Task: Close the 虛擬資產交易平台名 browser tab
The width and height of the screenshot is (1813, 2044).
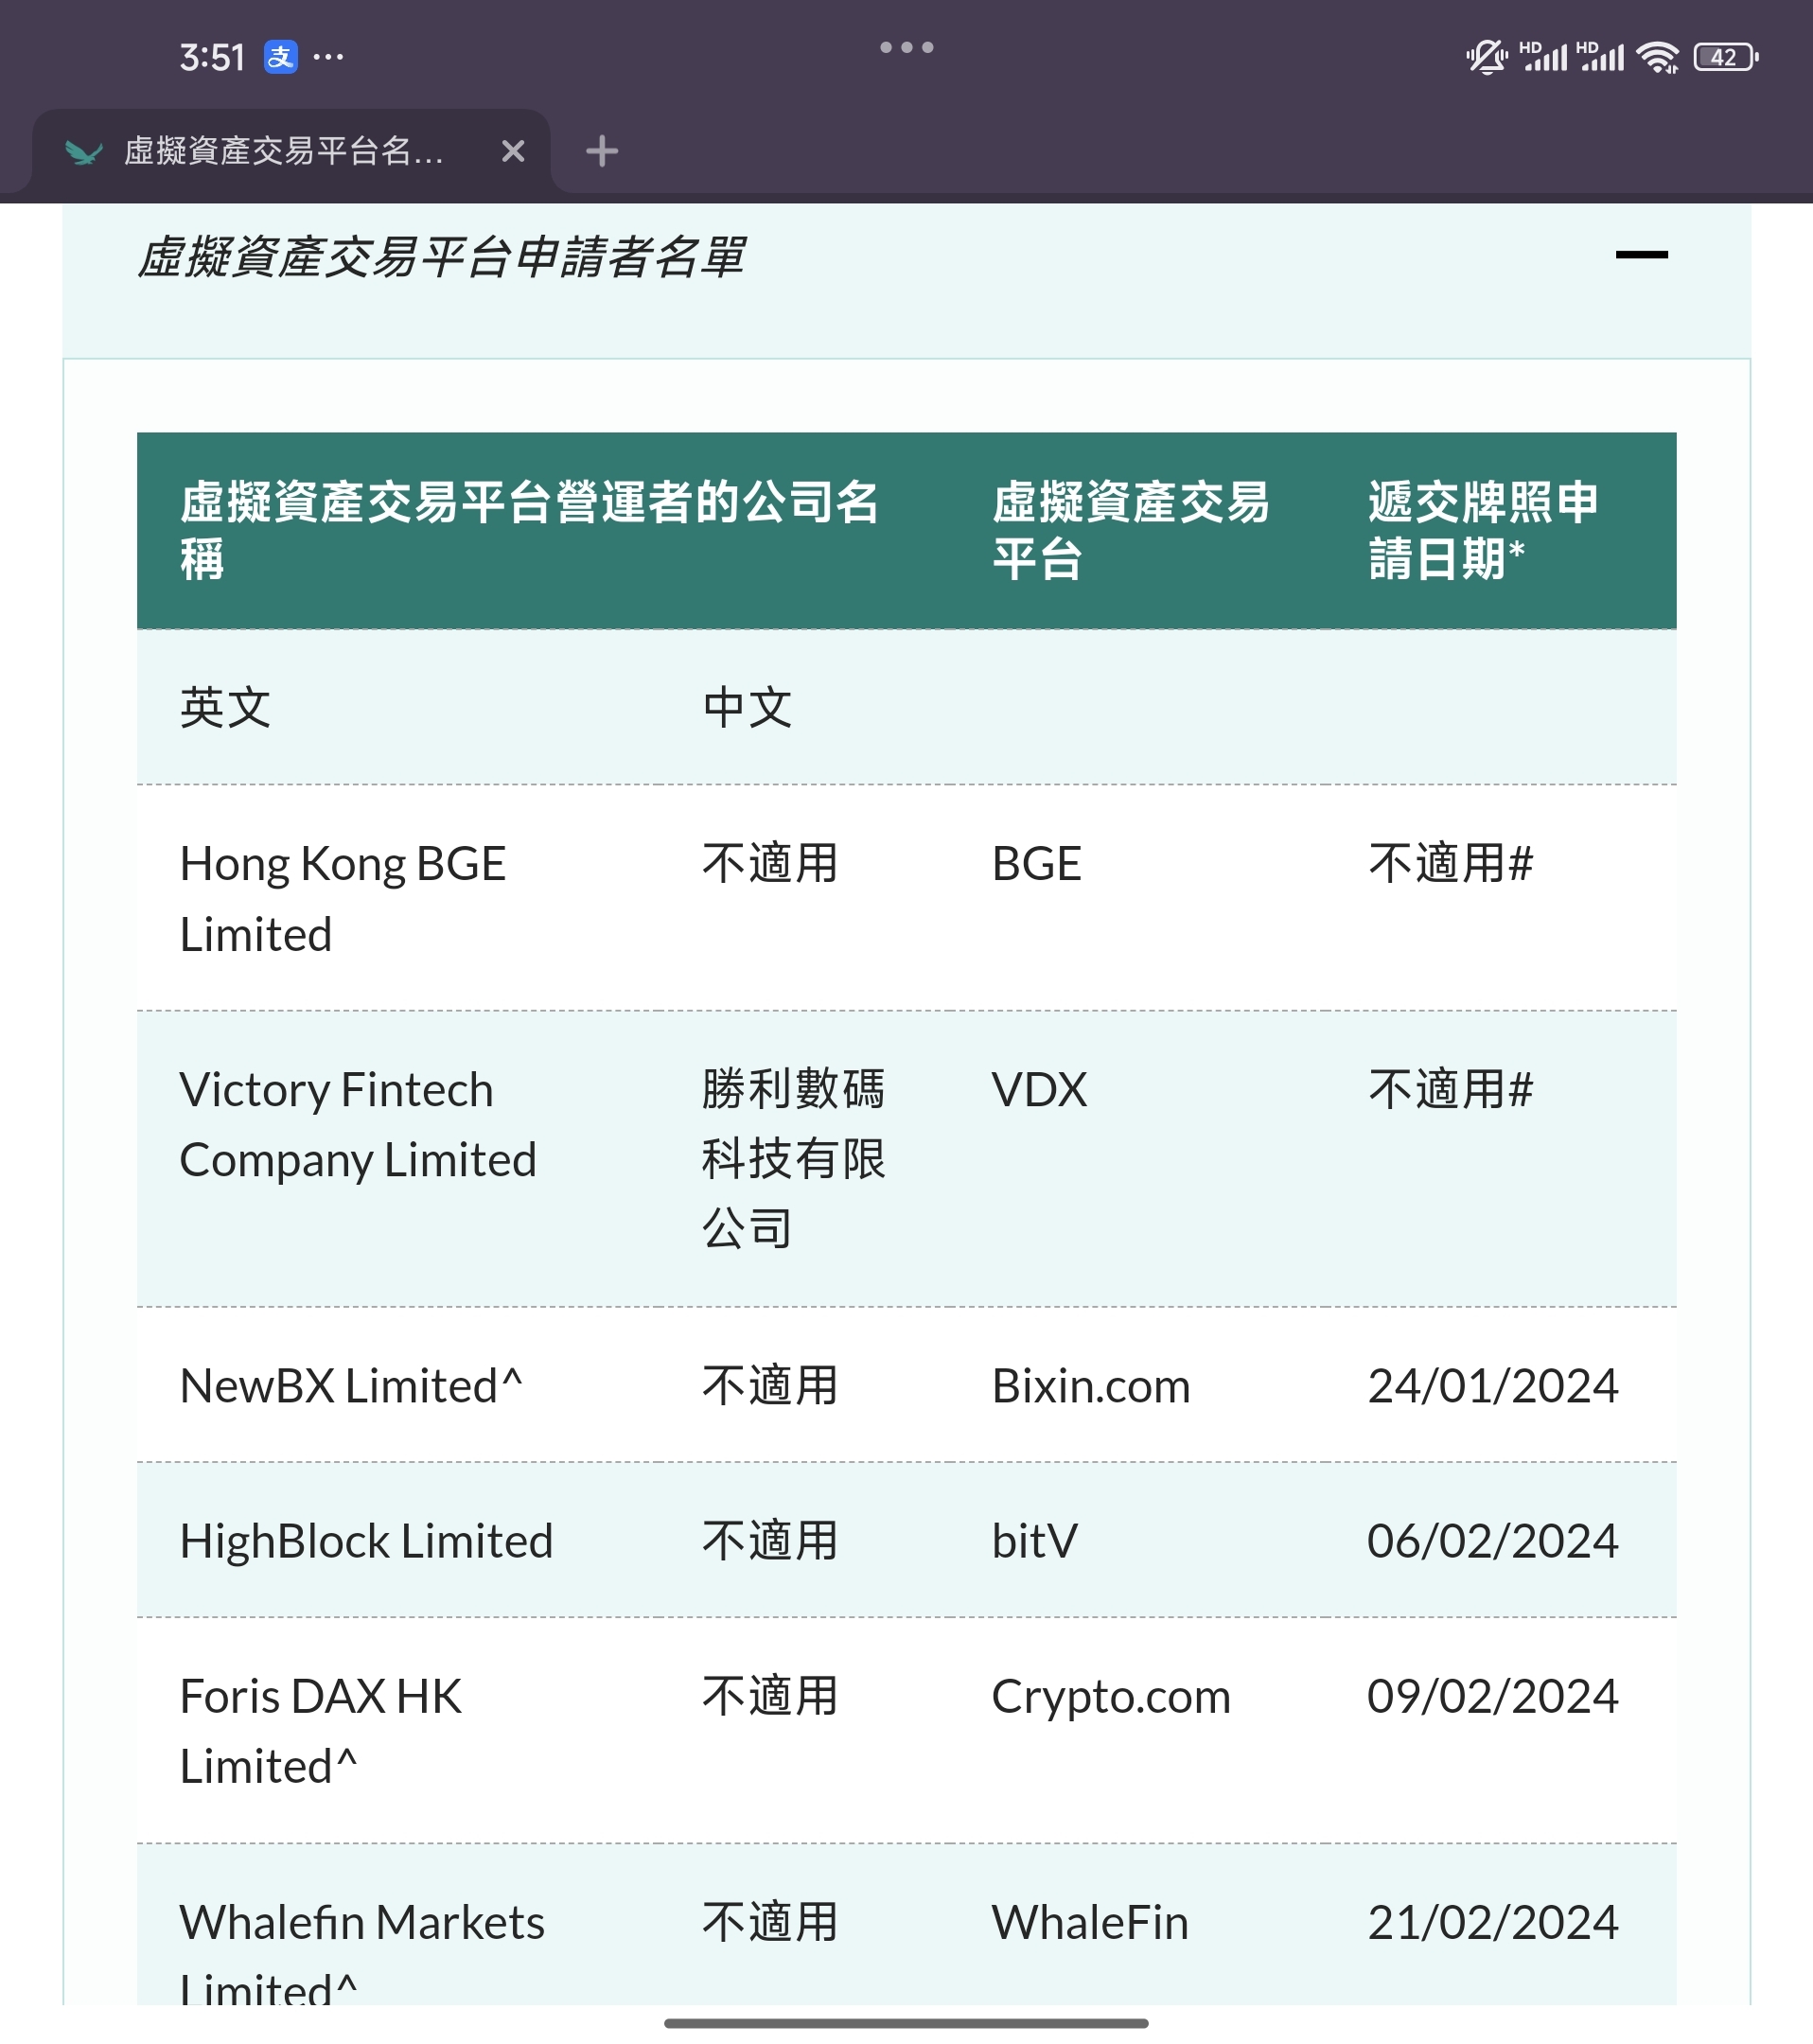Action: click(x=513, y=151)
